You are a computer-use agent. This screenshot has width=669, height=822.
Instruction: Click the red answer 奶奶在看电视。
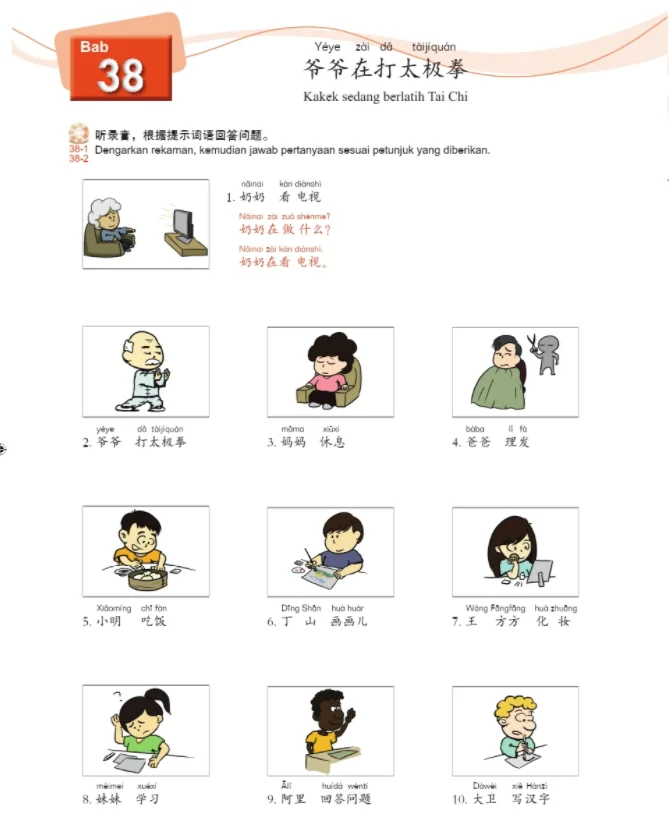coord(284,262)
